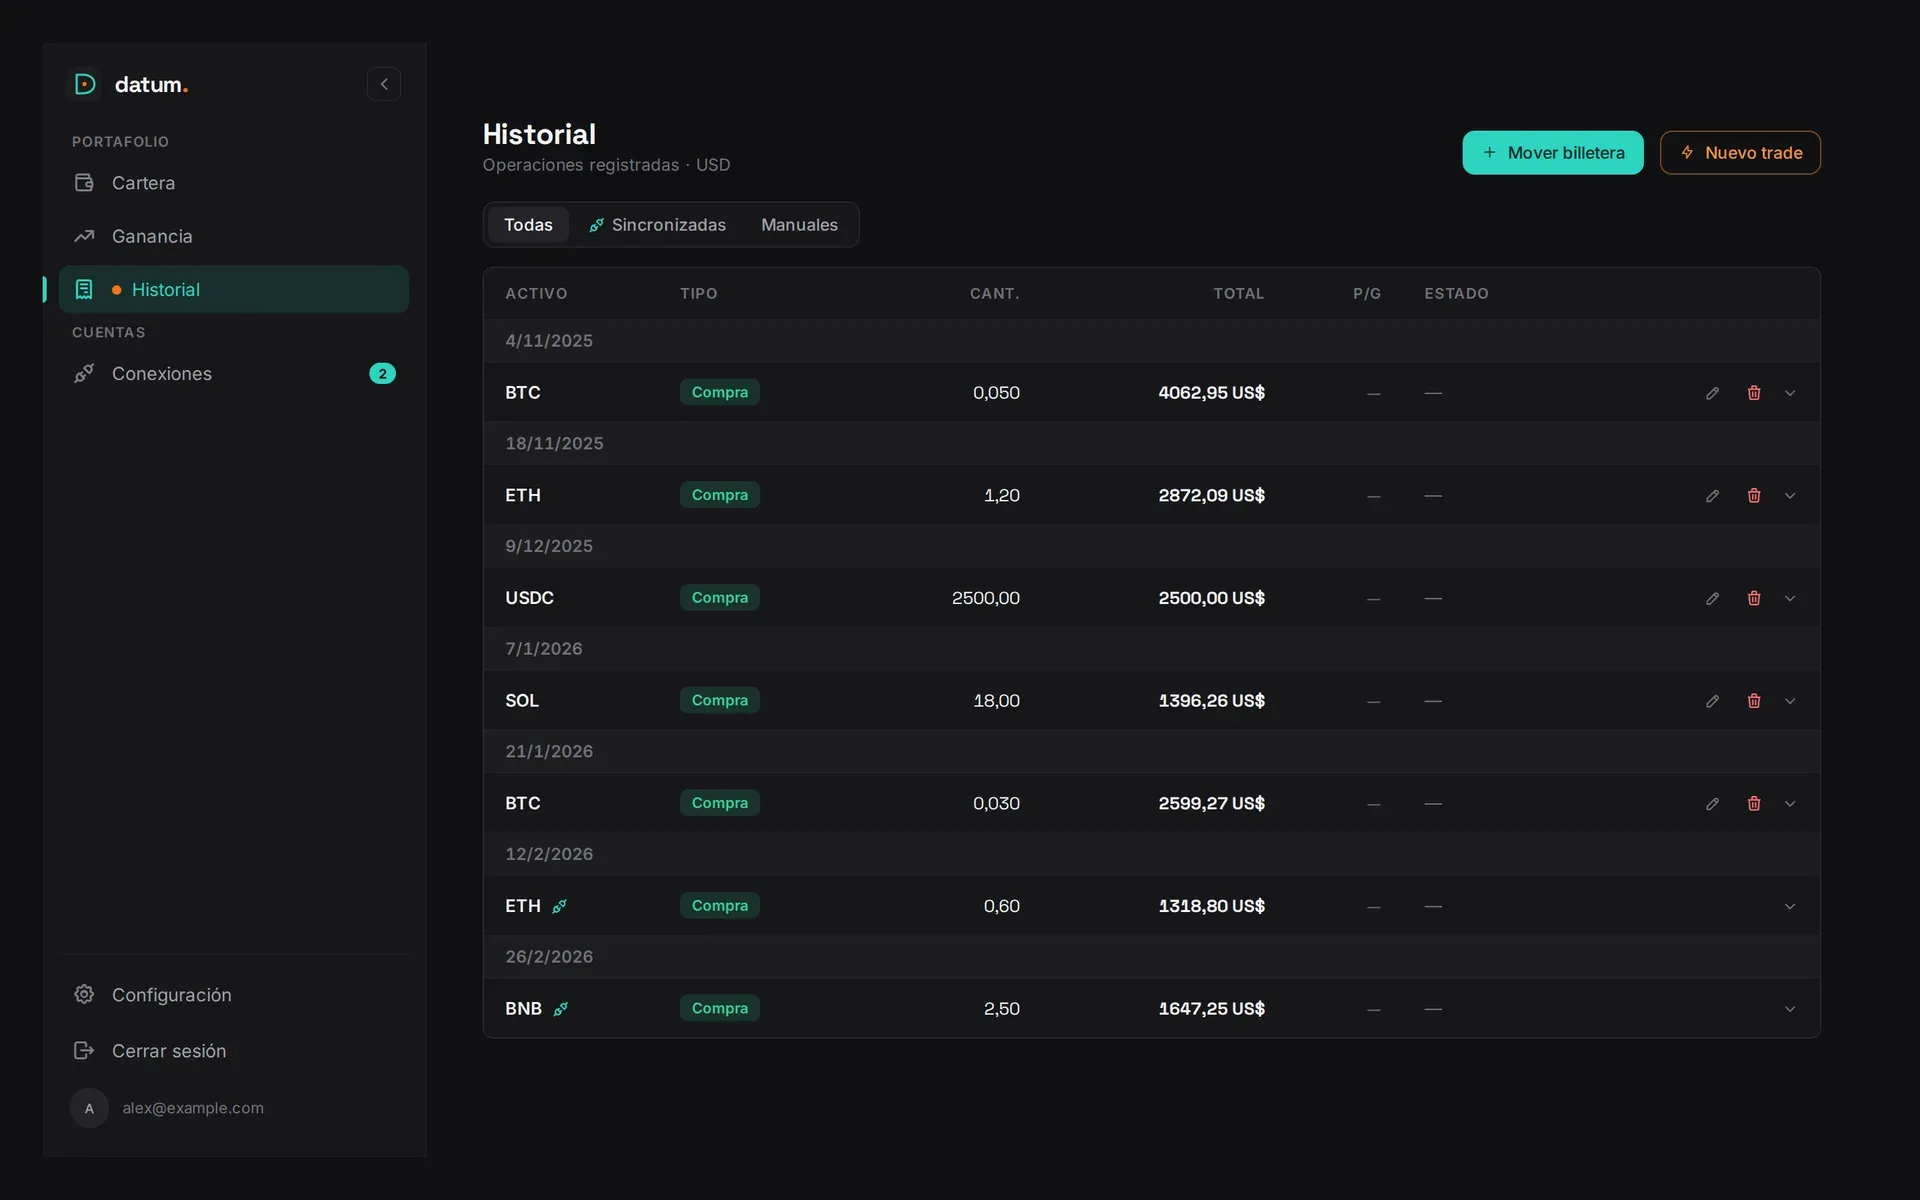Expand the SOL 1396,26 US$ row
Image resolution: width=1920 pixels, height=1200 pixels.
(1790, 701)
